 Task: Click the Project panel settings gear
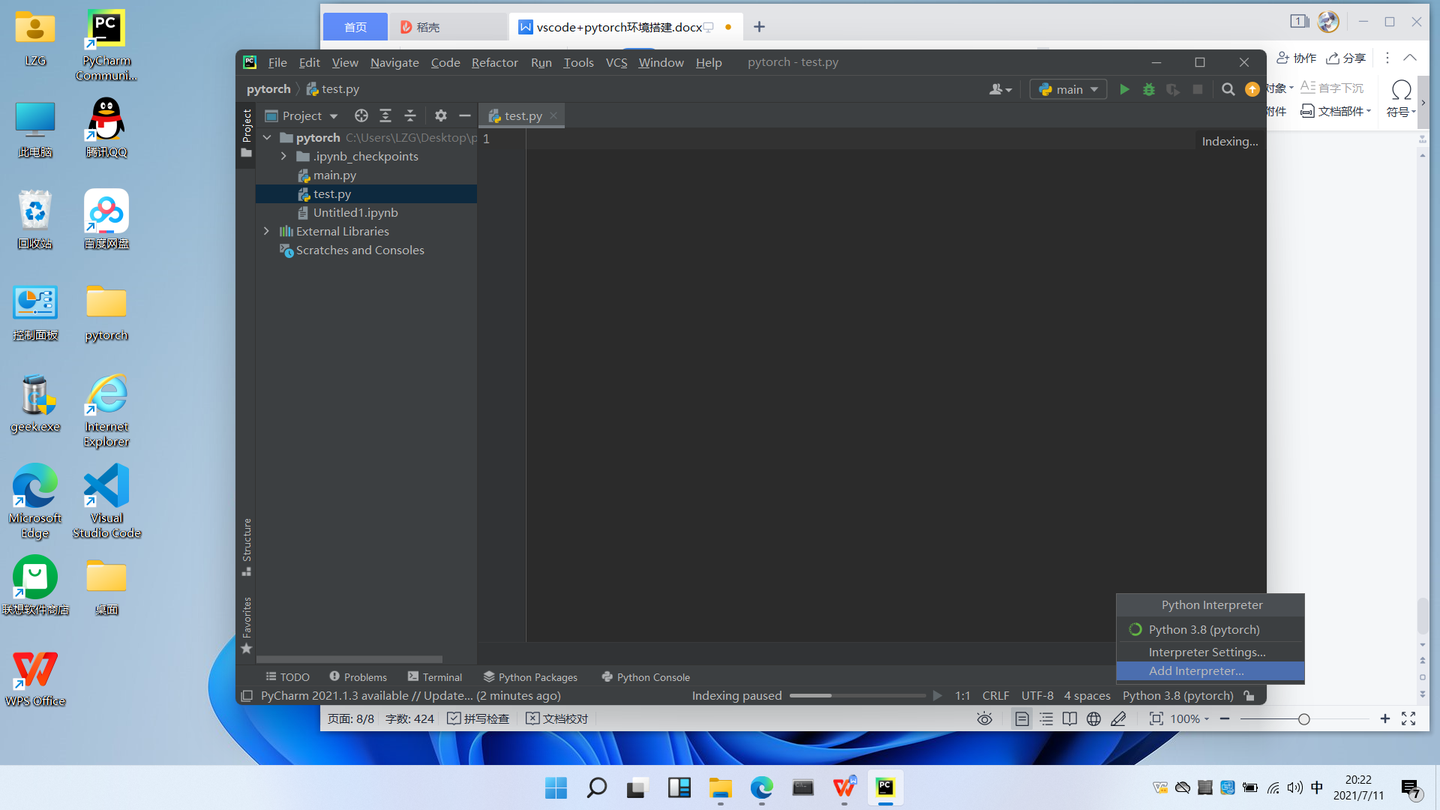440,115
